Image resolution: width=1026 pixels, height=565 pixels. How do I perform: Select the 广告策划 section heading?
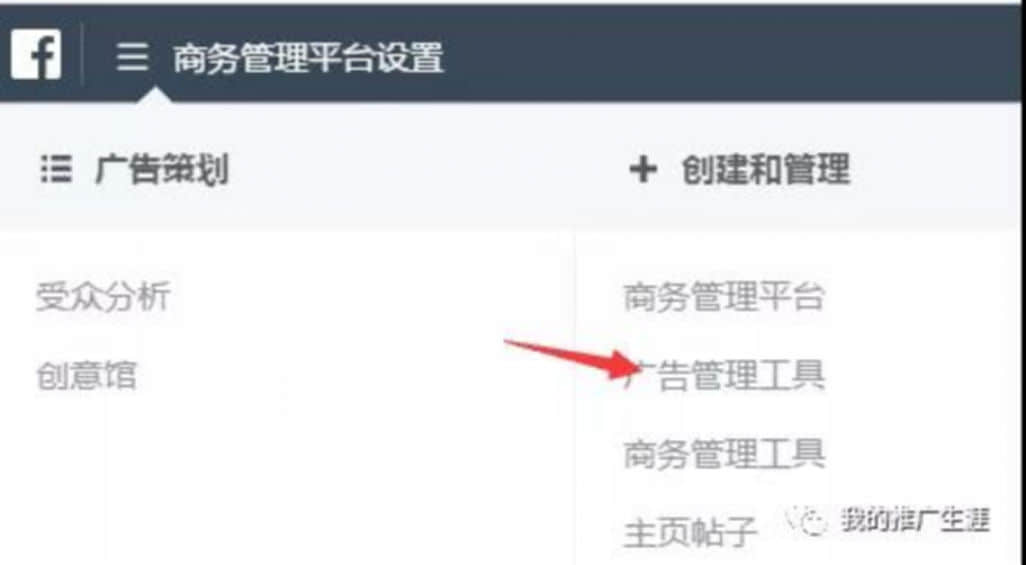tap(162, 170)
